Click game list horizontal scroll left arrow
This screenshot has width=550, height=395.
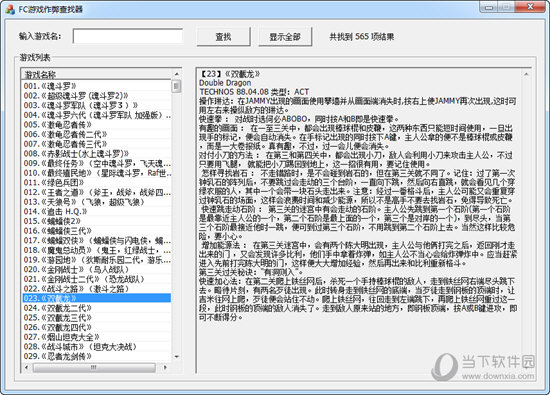click(27, 367)
